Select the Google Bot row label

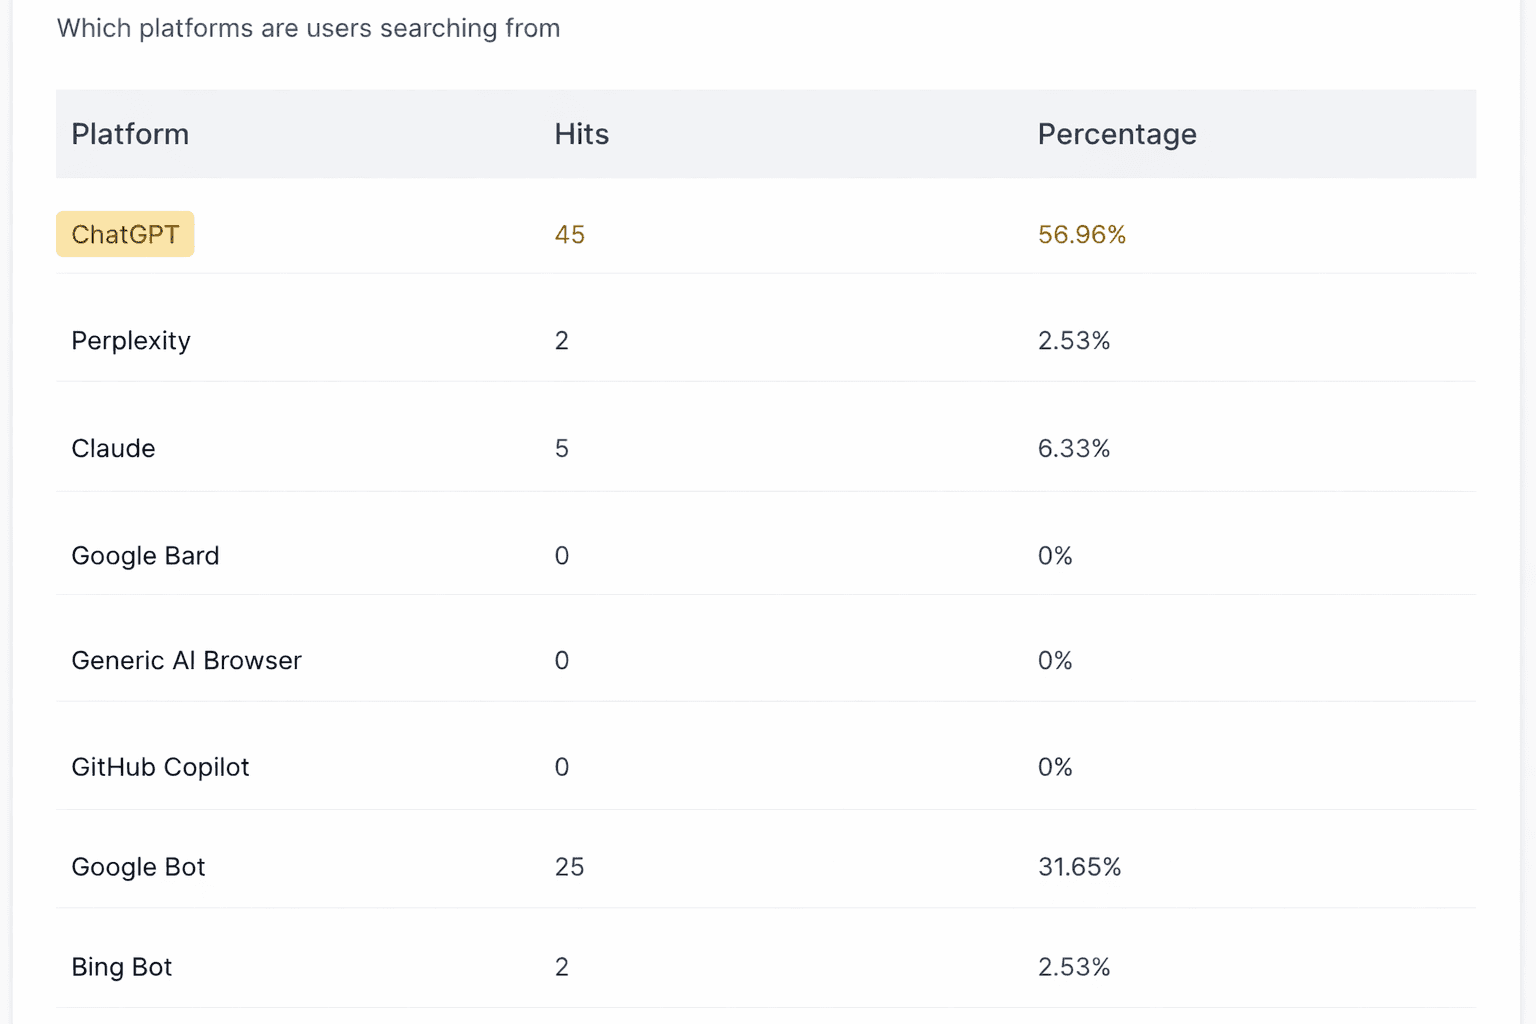click(x=138, y=867)
